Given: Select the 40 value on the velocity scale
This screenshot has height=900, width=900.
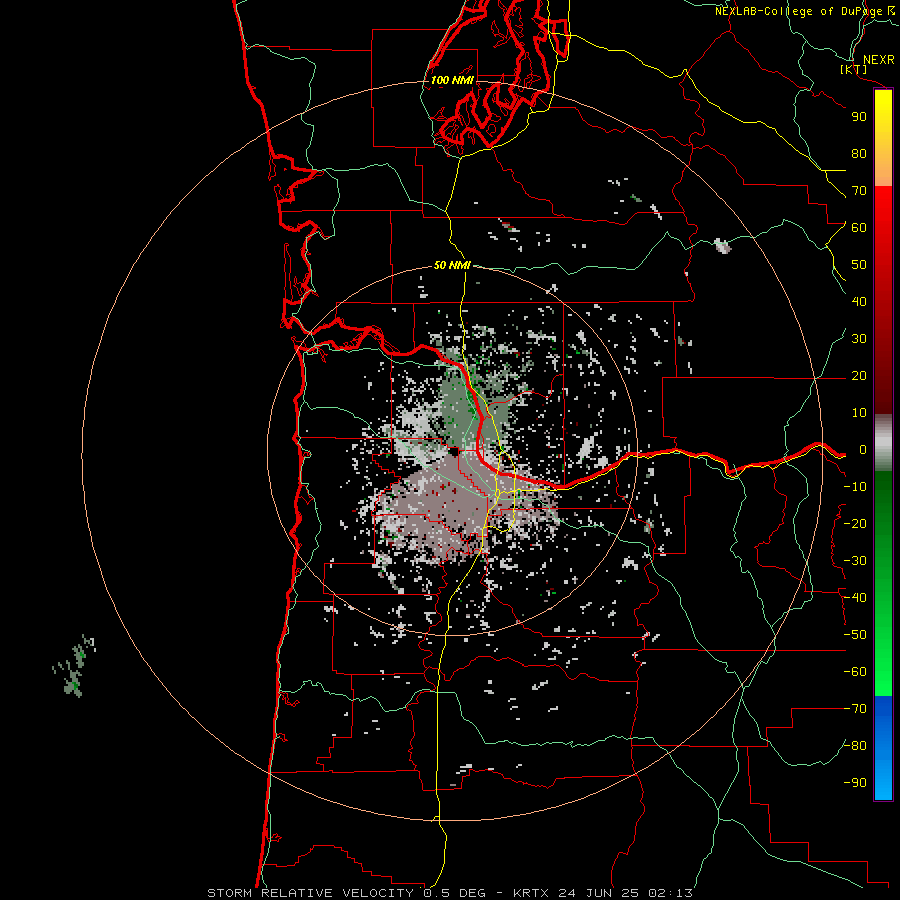Looking at the screenshot, I should tap(859, 301).
